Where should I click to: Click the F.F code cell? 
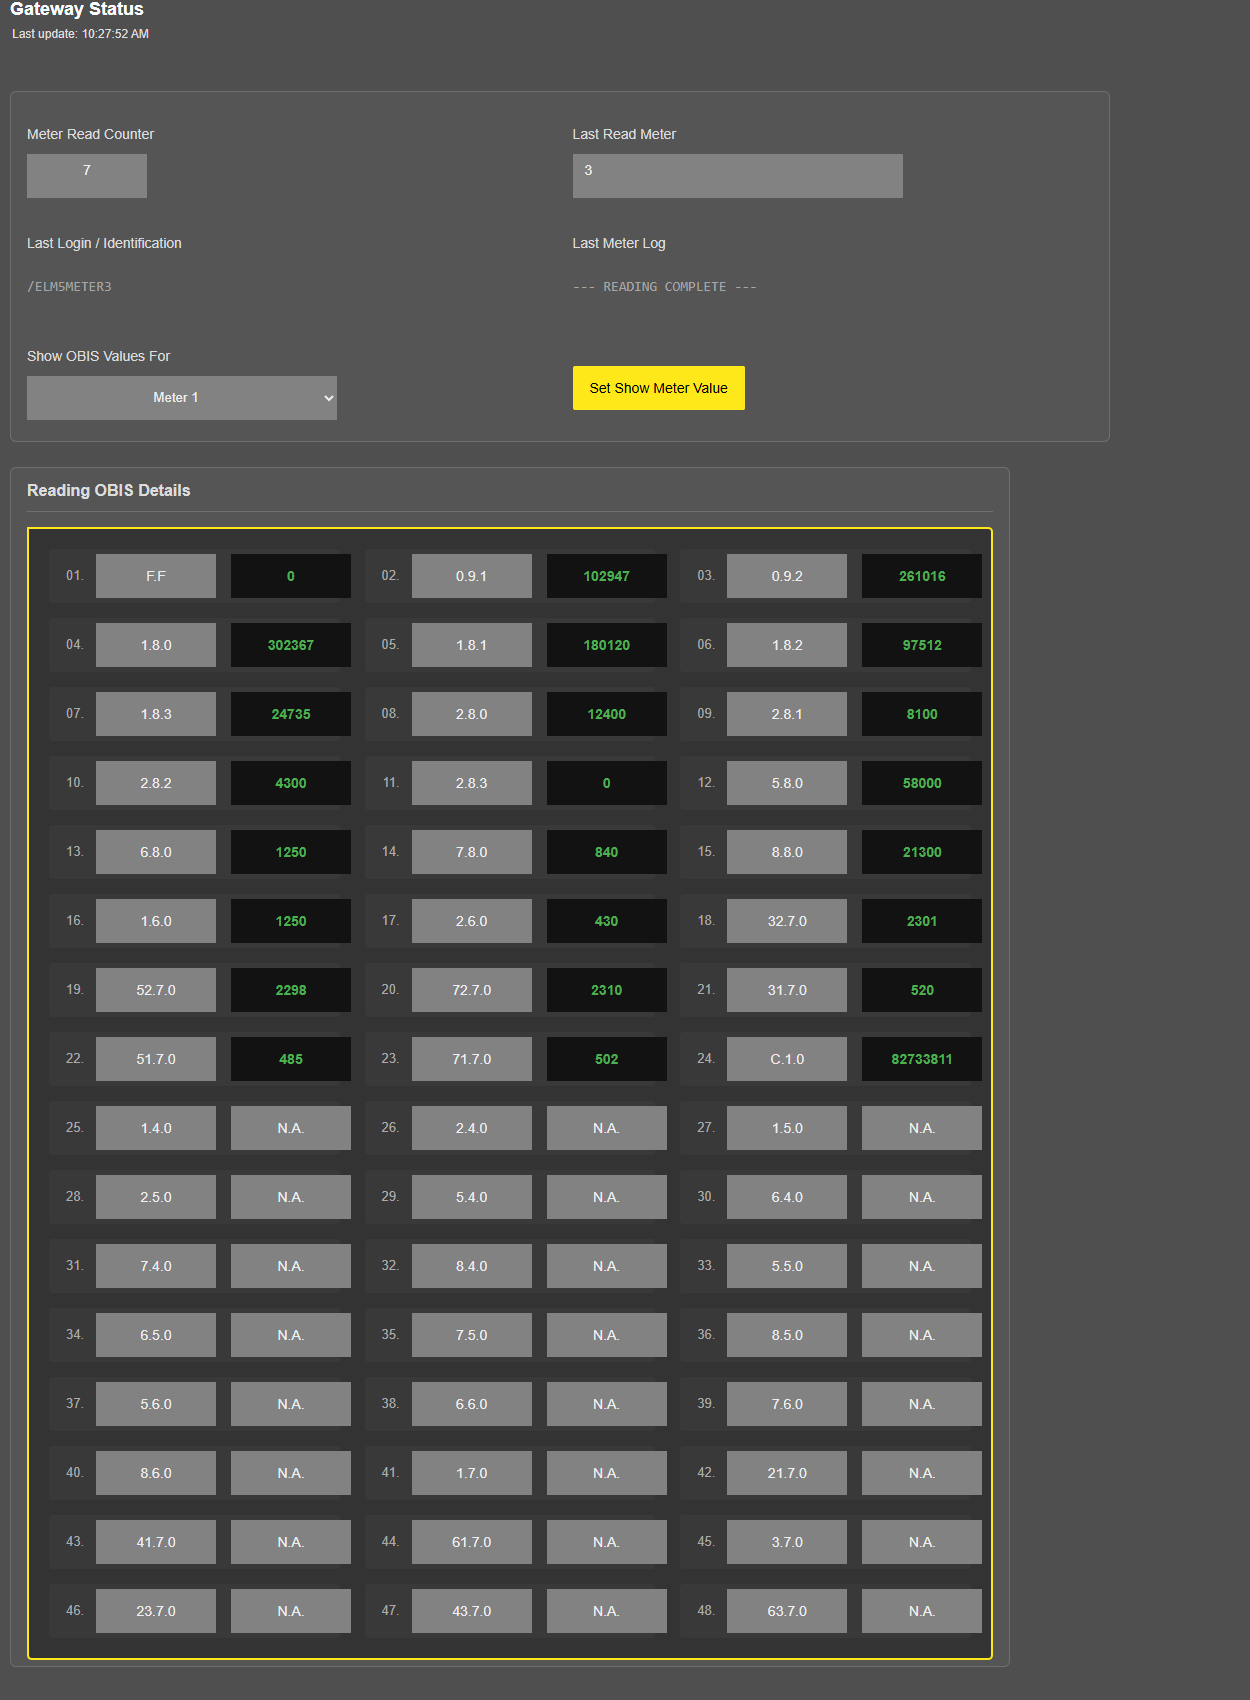point(156,576)
